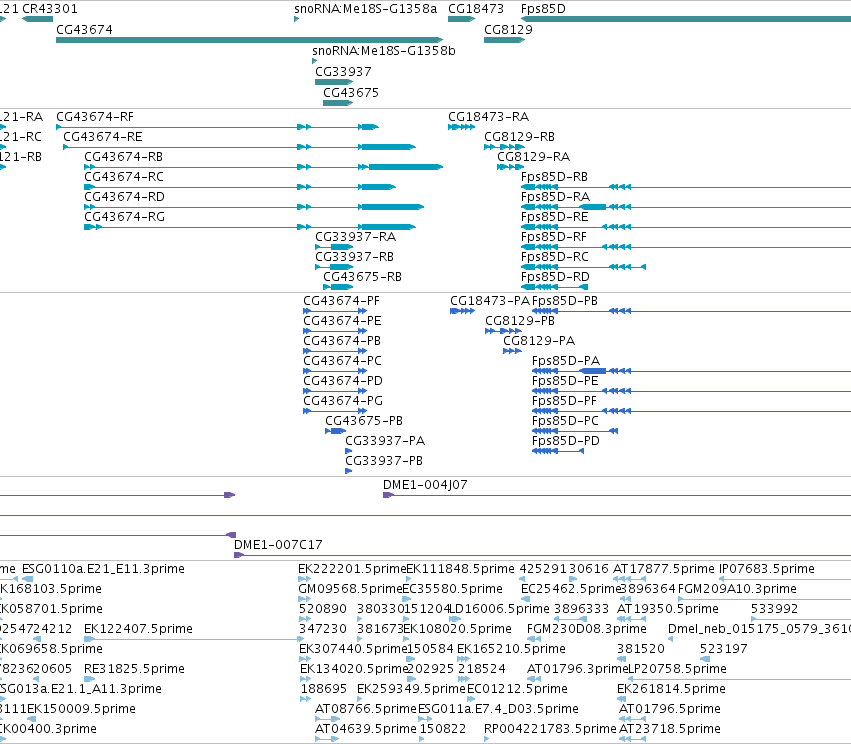
Task: Click EST FGM230D08.3prime
Action: (586, 629)
